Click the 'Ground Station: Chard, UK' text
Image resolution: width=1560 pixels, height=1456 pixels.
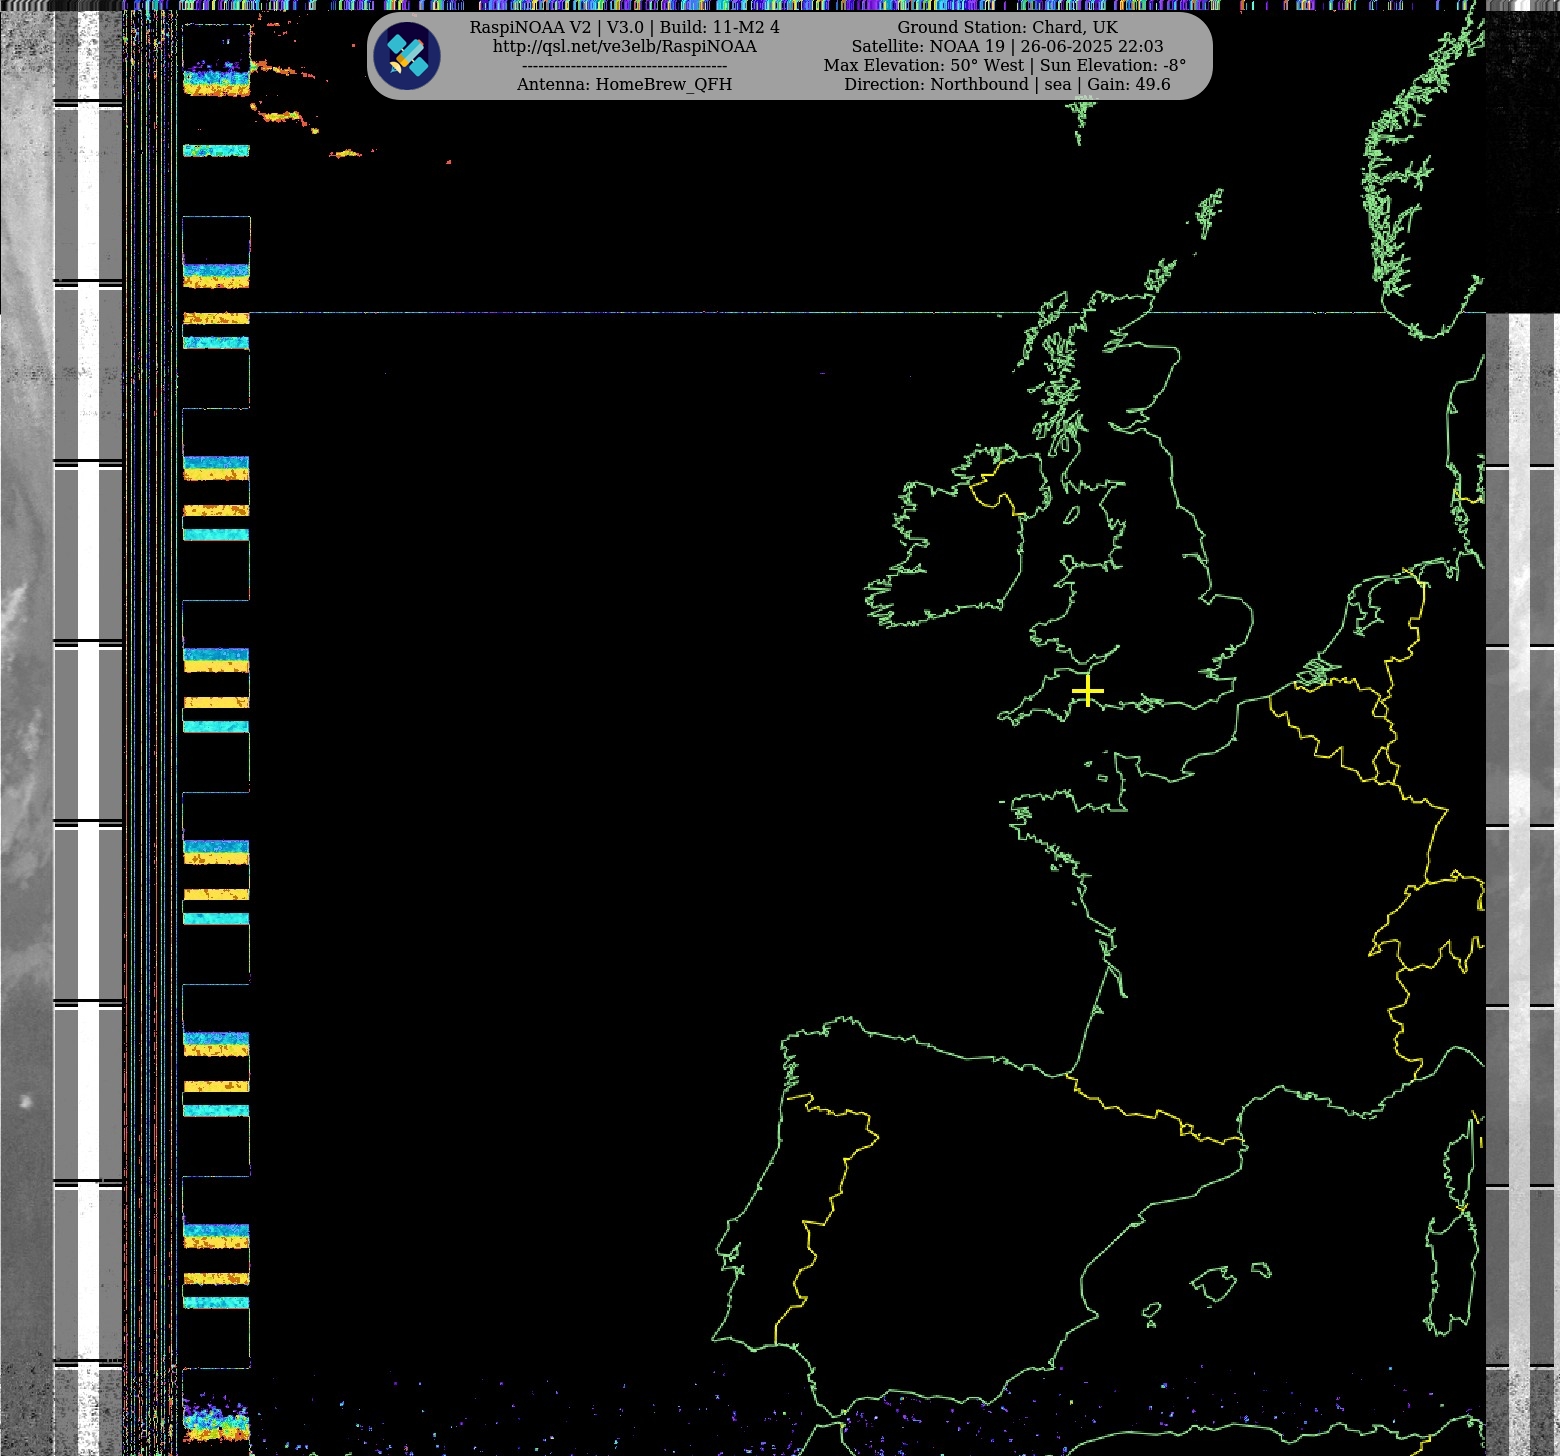(1007, 27)
